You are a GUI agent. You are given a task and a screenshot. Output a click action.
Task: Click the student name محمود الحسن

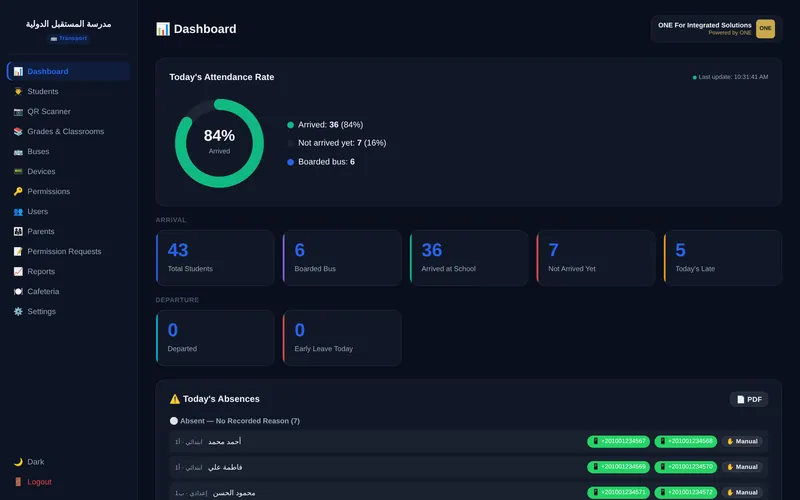tap(234, 492)
